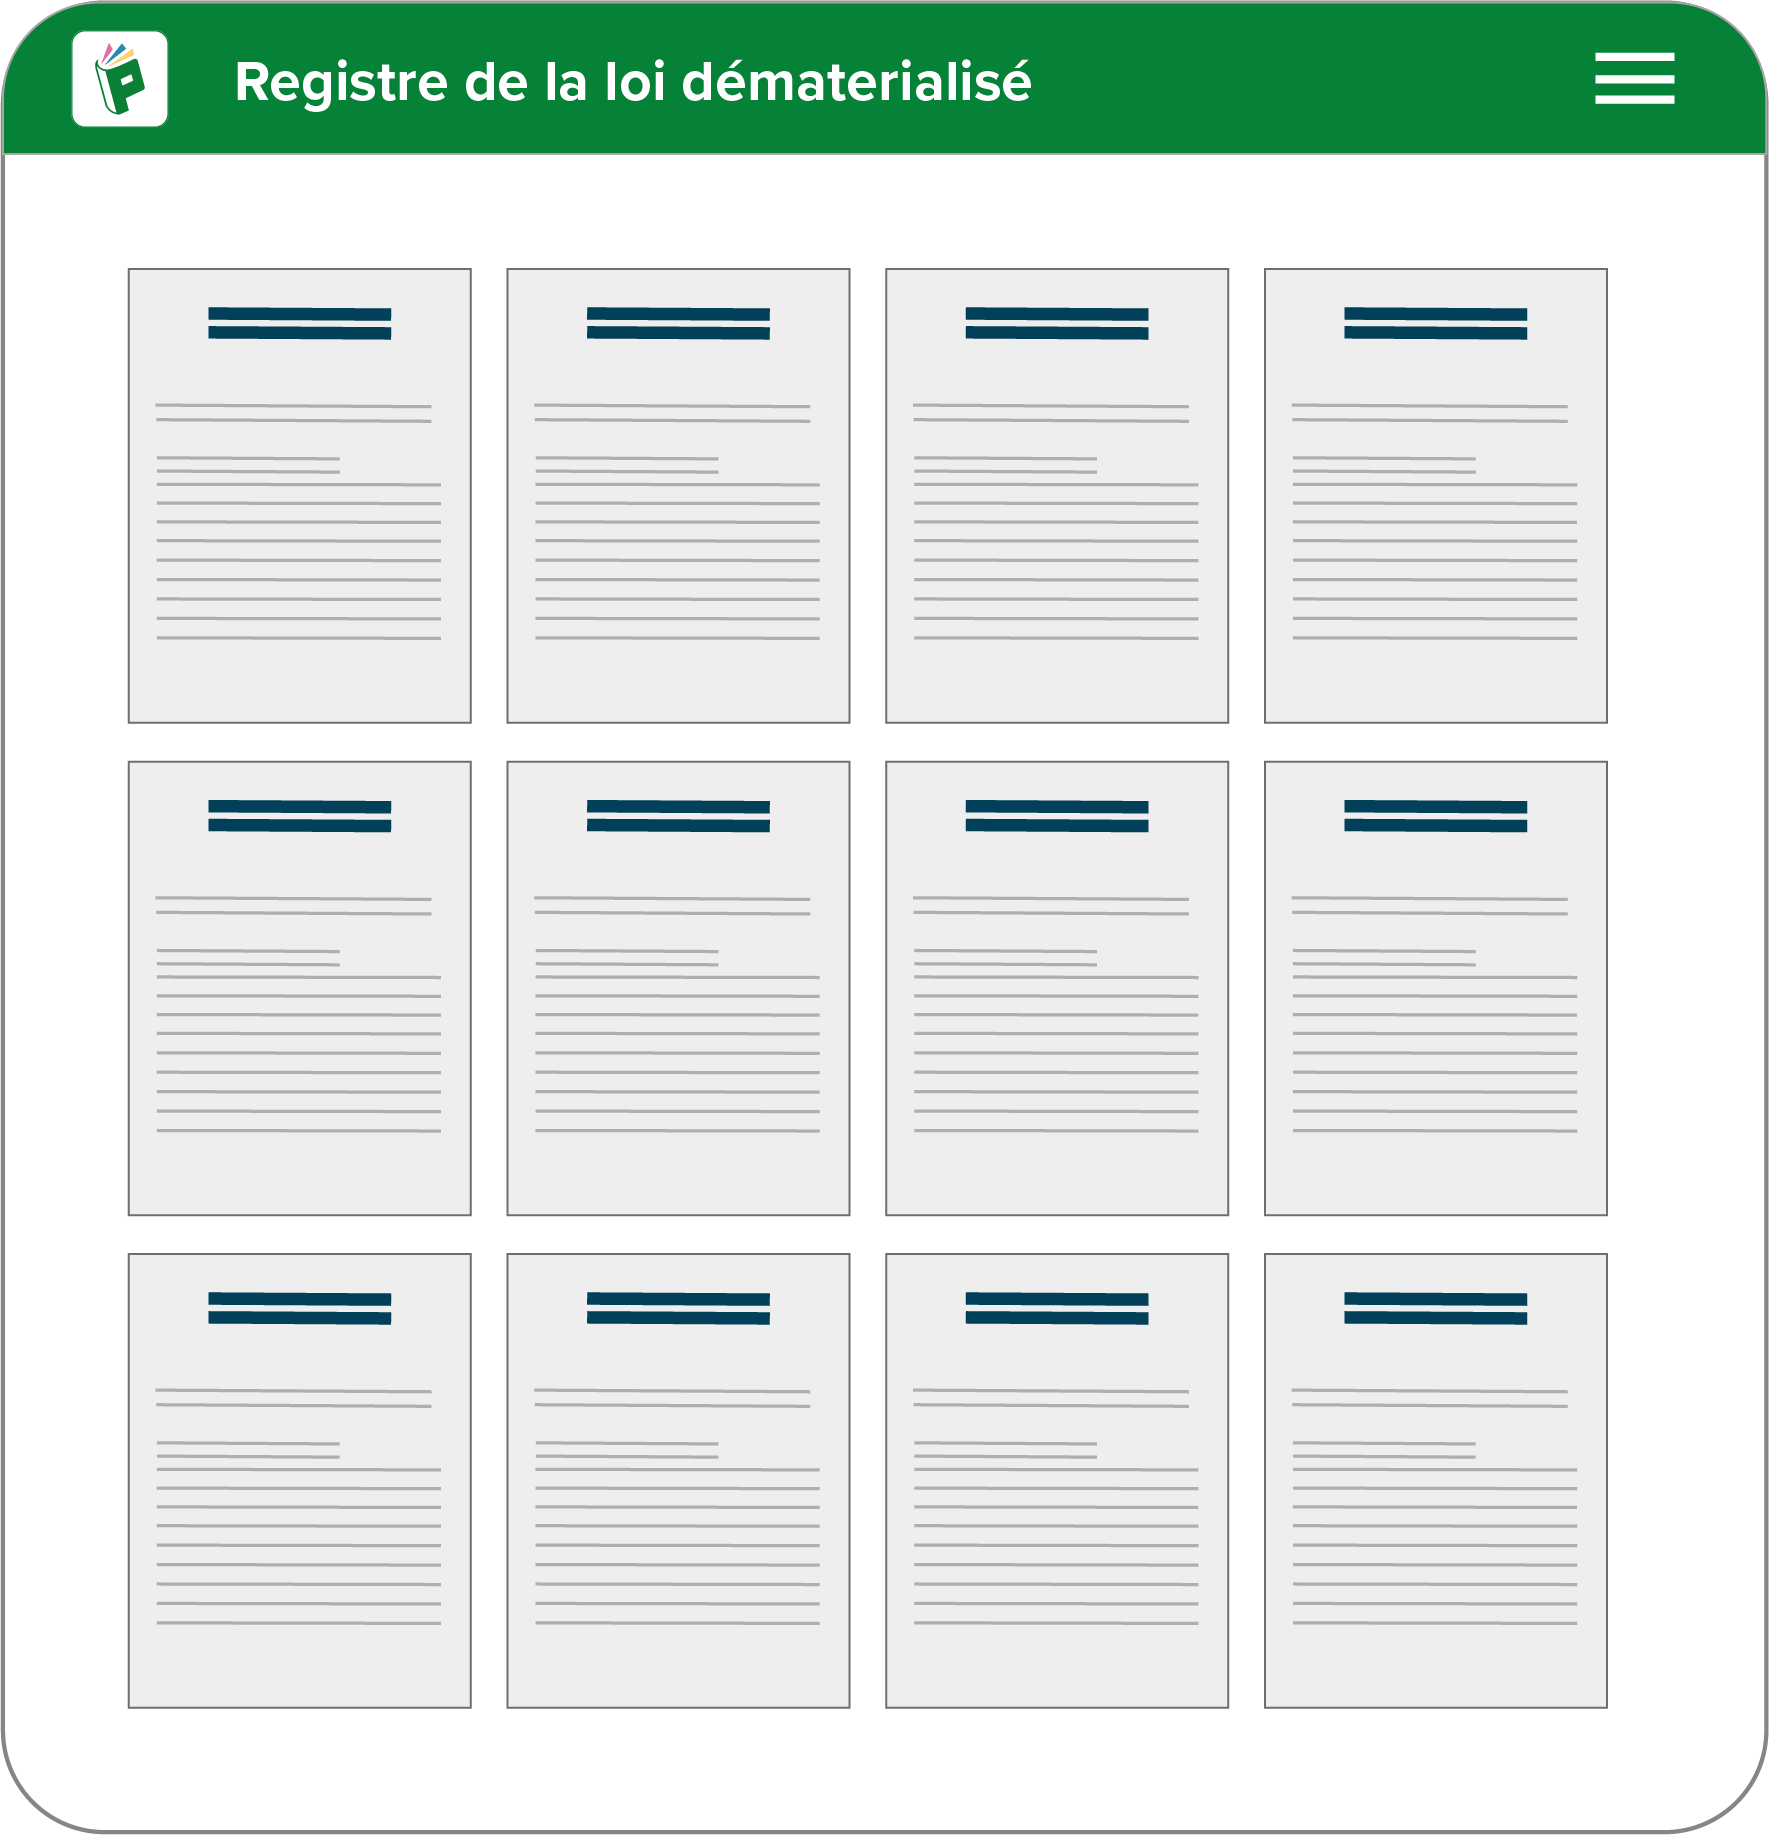Click dark blue heading of bottom-left document

point(299,1308)
